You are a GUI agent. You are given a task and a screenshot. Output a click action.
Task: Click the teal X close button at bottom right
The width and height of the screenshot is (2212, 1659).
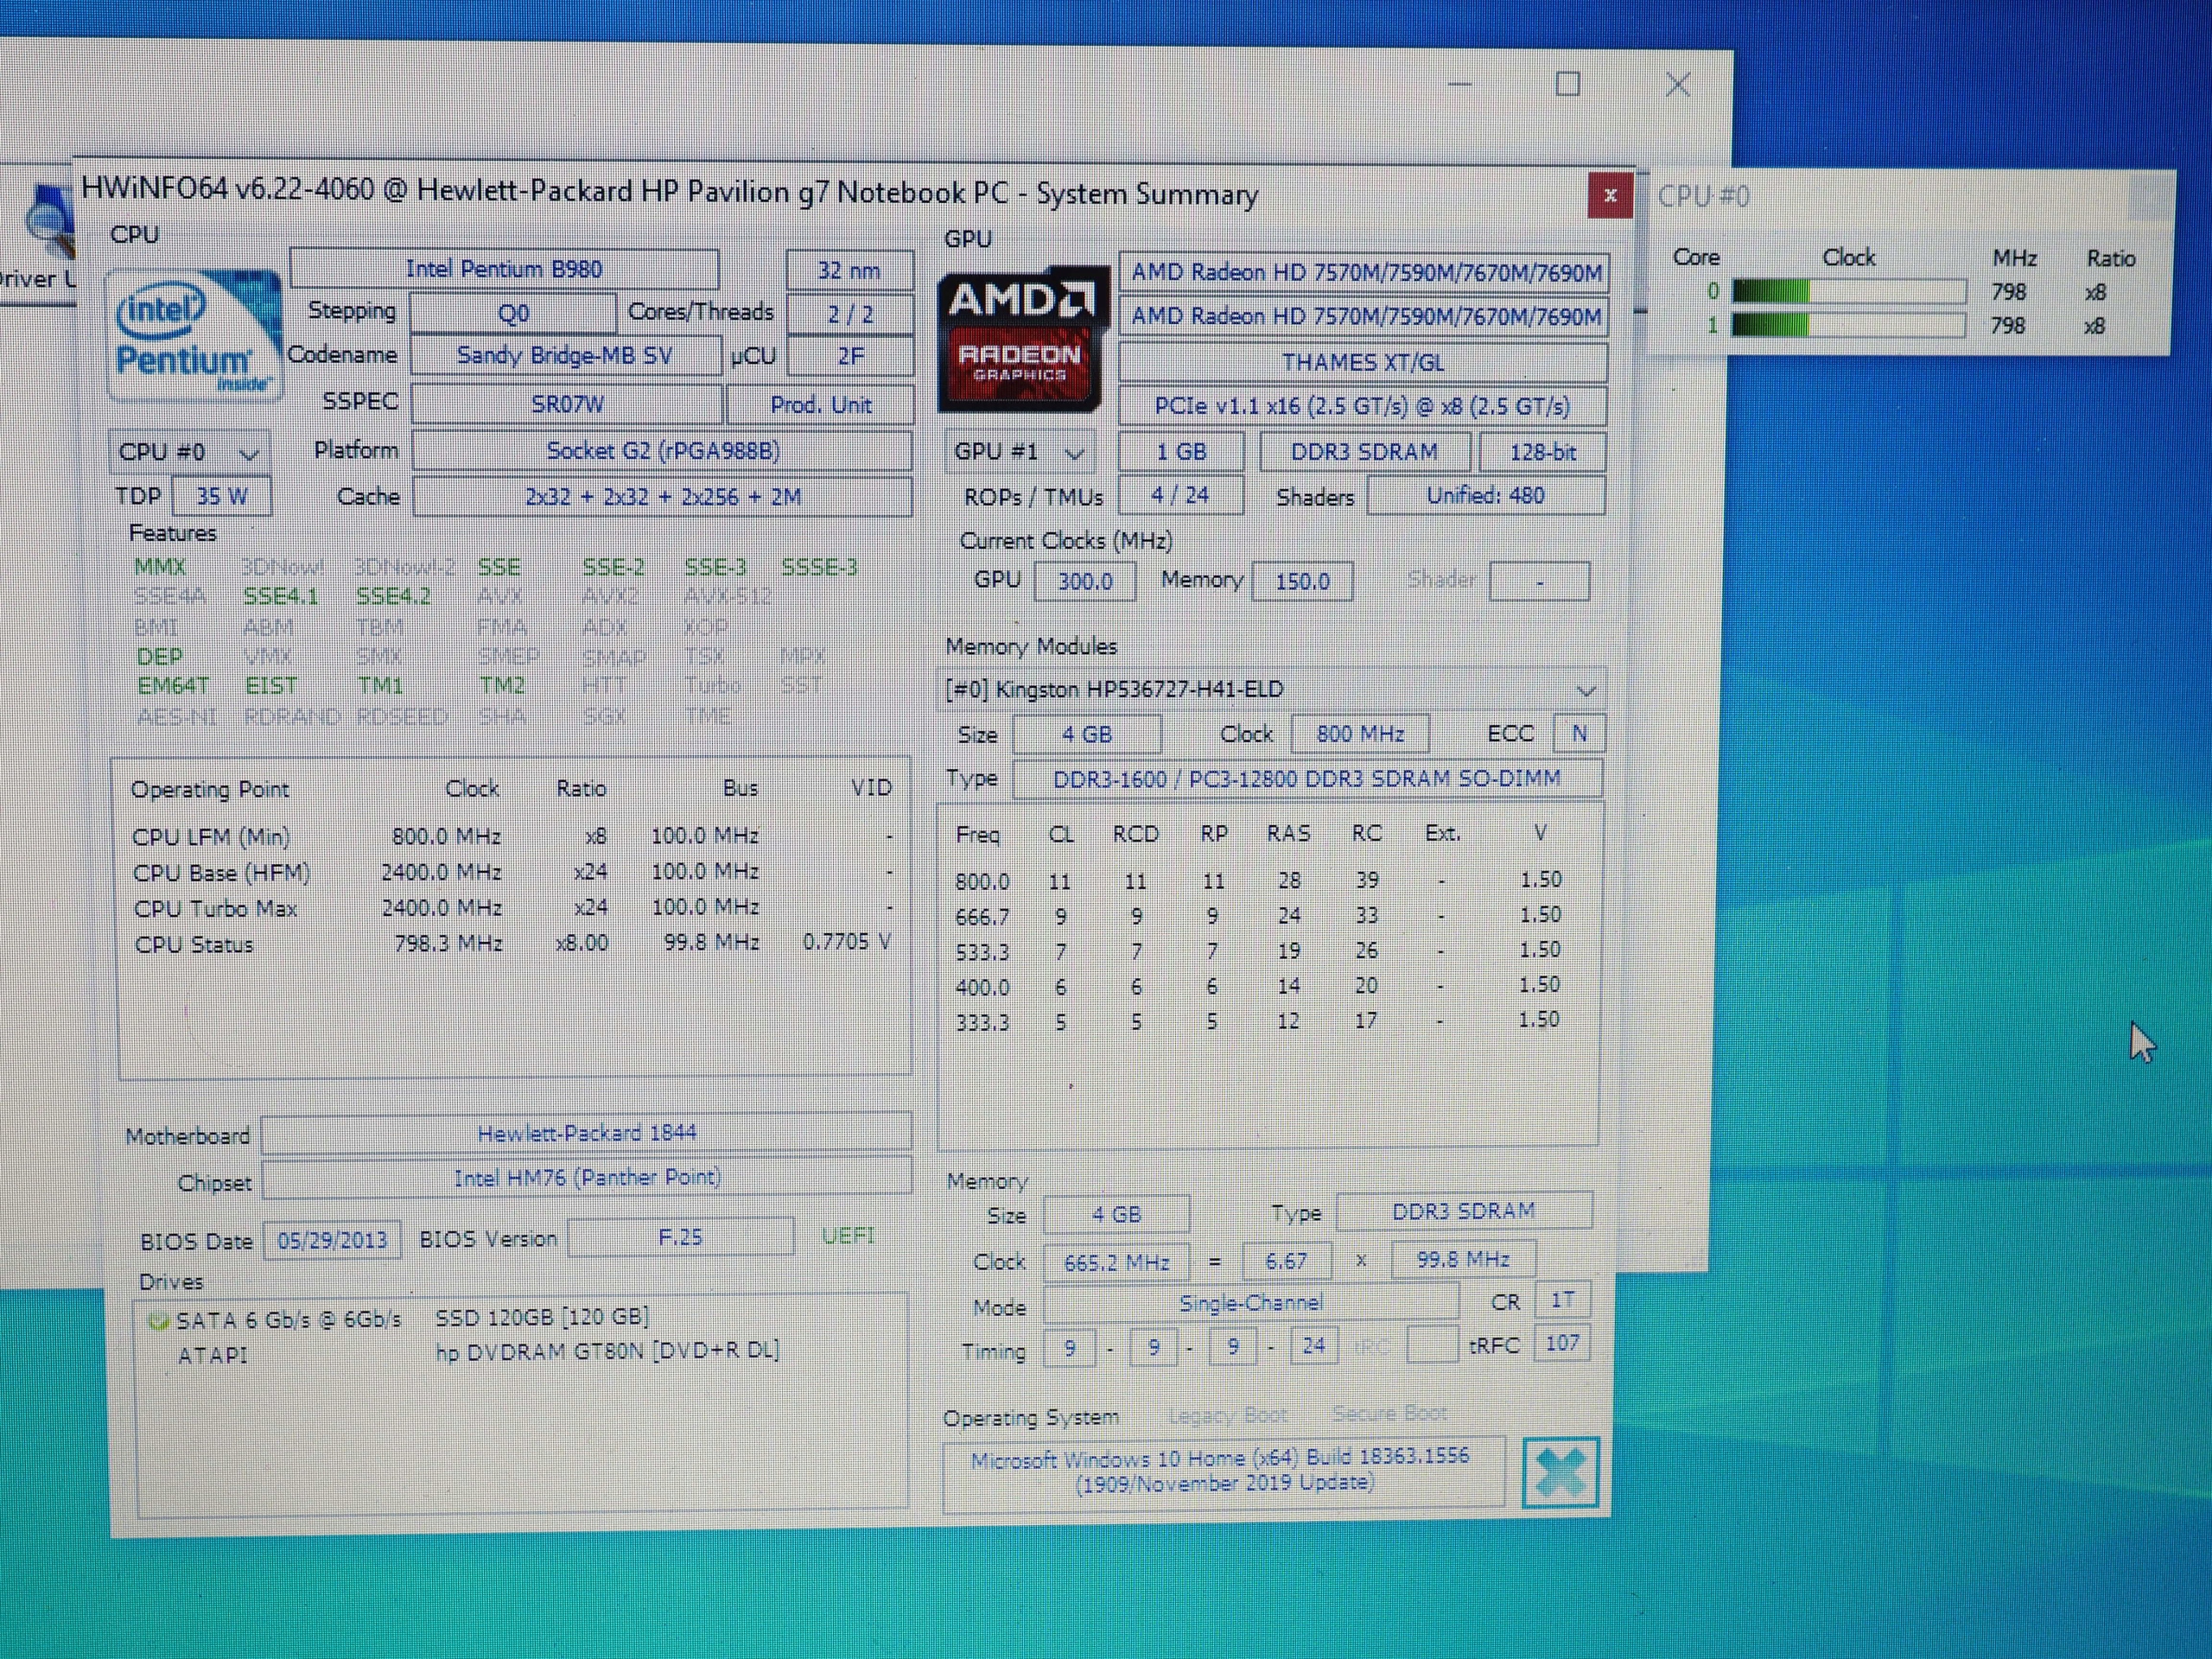click(1560, 1472)
